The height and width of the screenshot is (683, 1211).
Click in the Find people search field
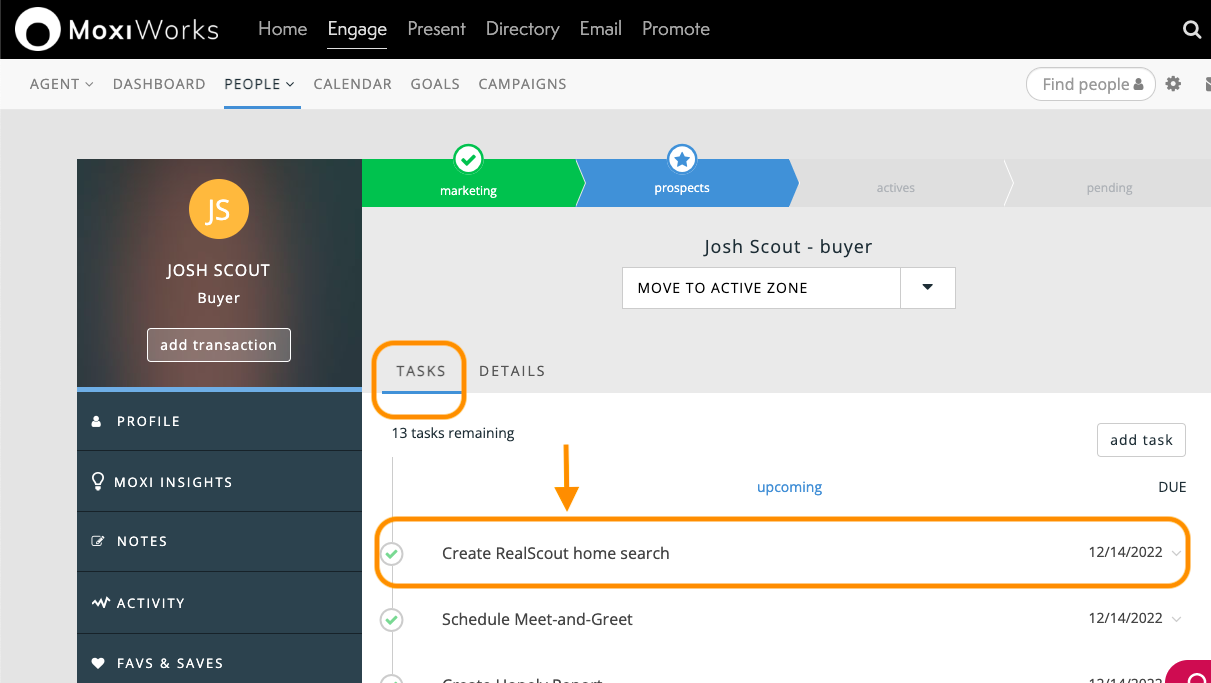[1091, 85]
